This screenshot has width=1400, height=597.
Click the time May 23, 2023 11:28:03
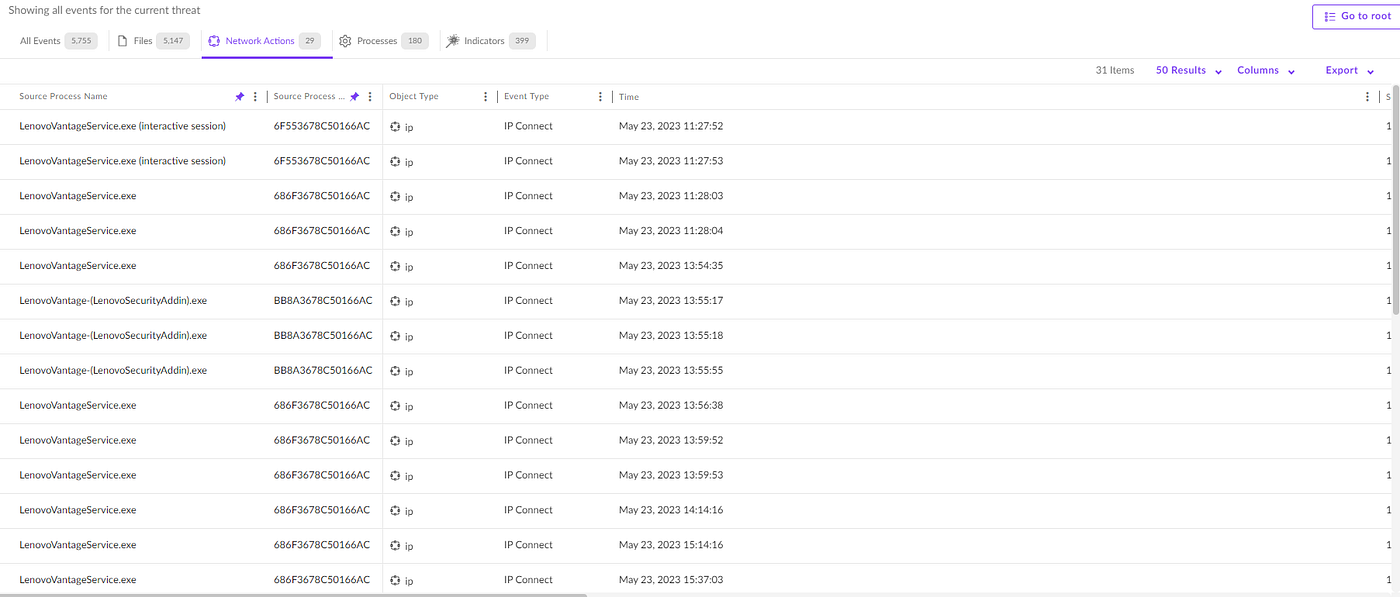point(671,196)
